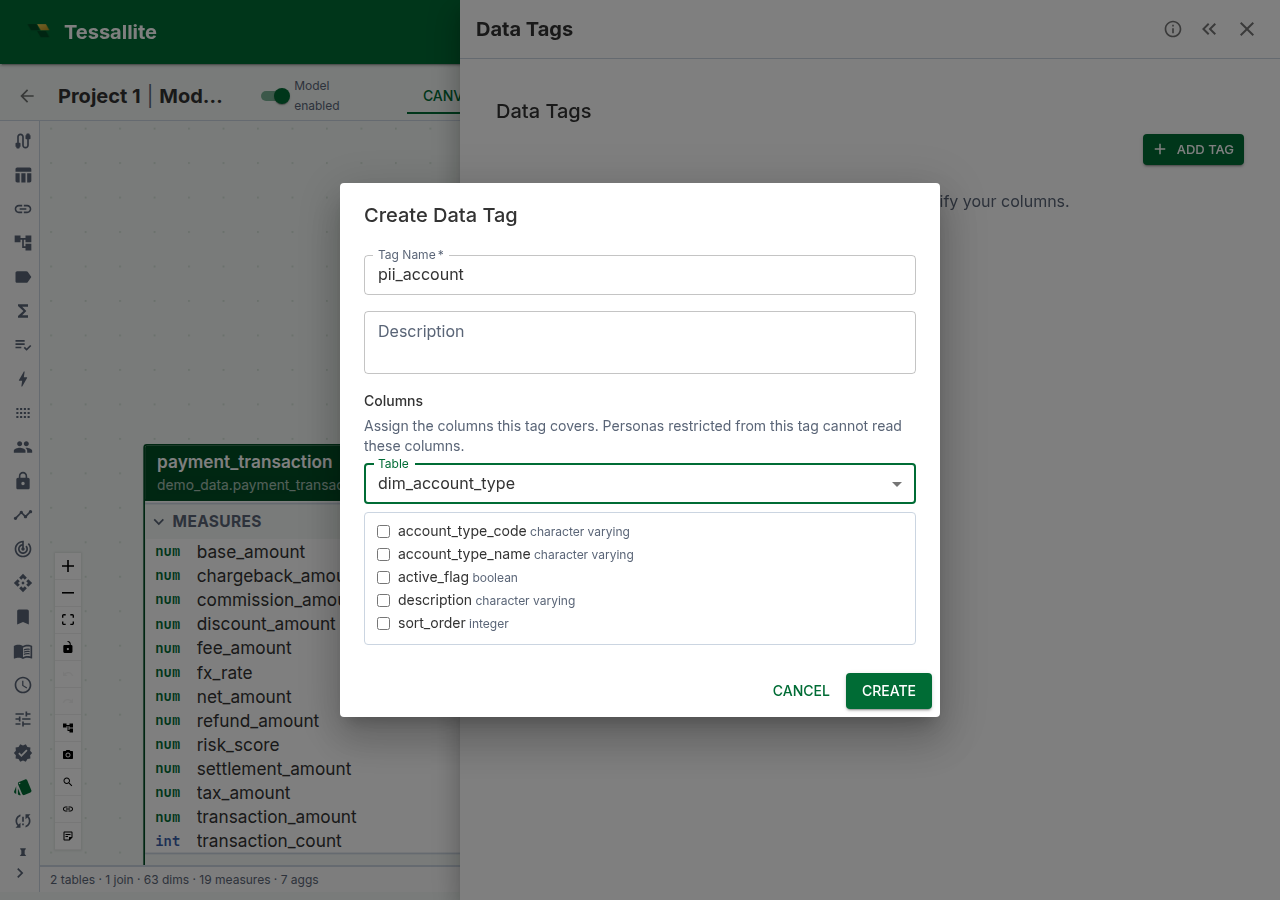Take a canvas snapshot with the camera icon
The image size is (1280, 900).
tap(68, 755)
